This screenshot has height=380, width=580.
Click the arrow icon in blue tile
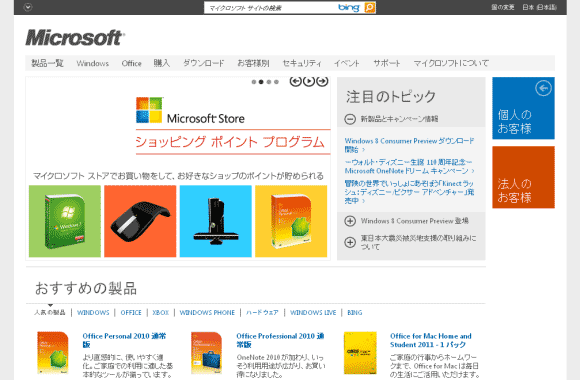[x=543, y=88]
